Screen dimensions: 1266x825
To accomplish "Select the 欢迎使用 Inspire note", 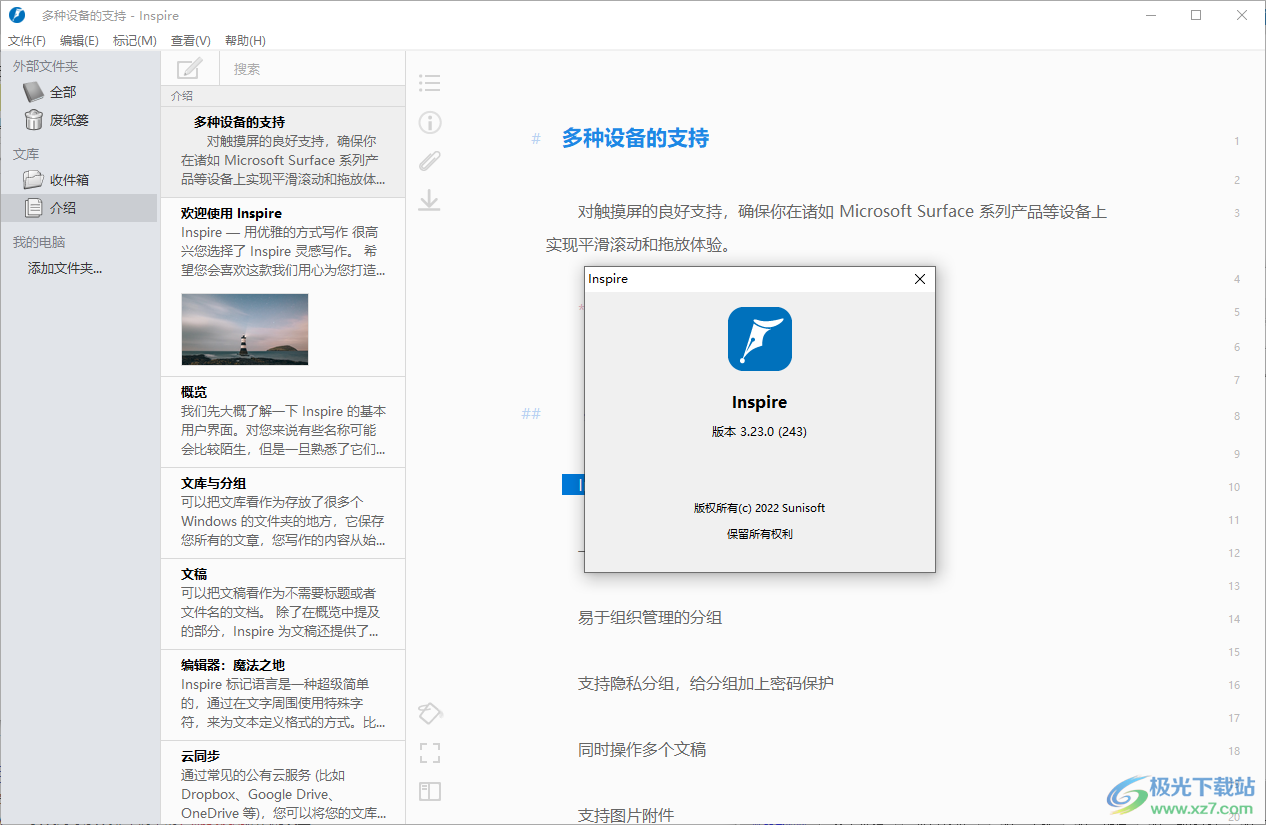I will click(x=232, y=212).
